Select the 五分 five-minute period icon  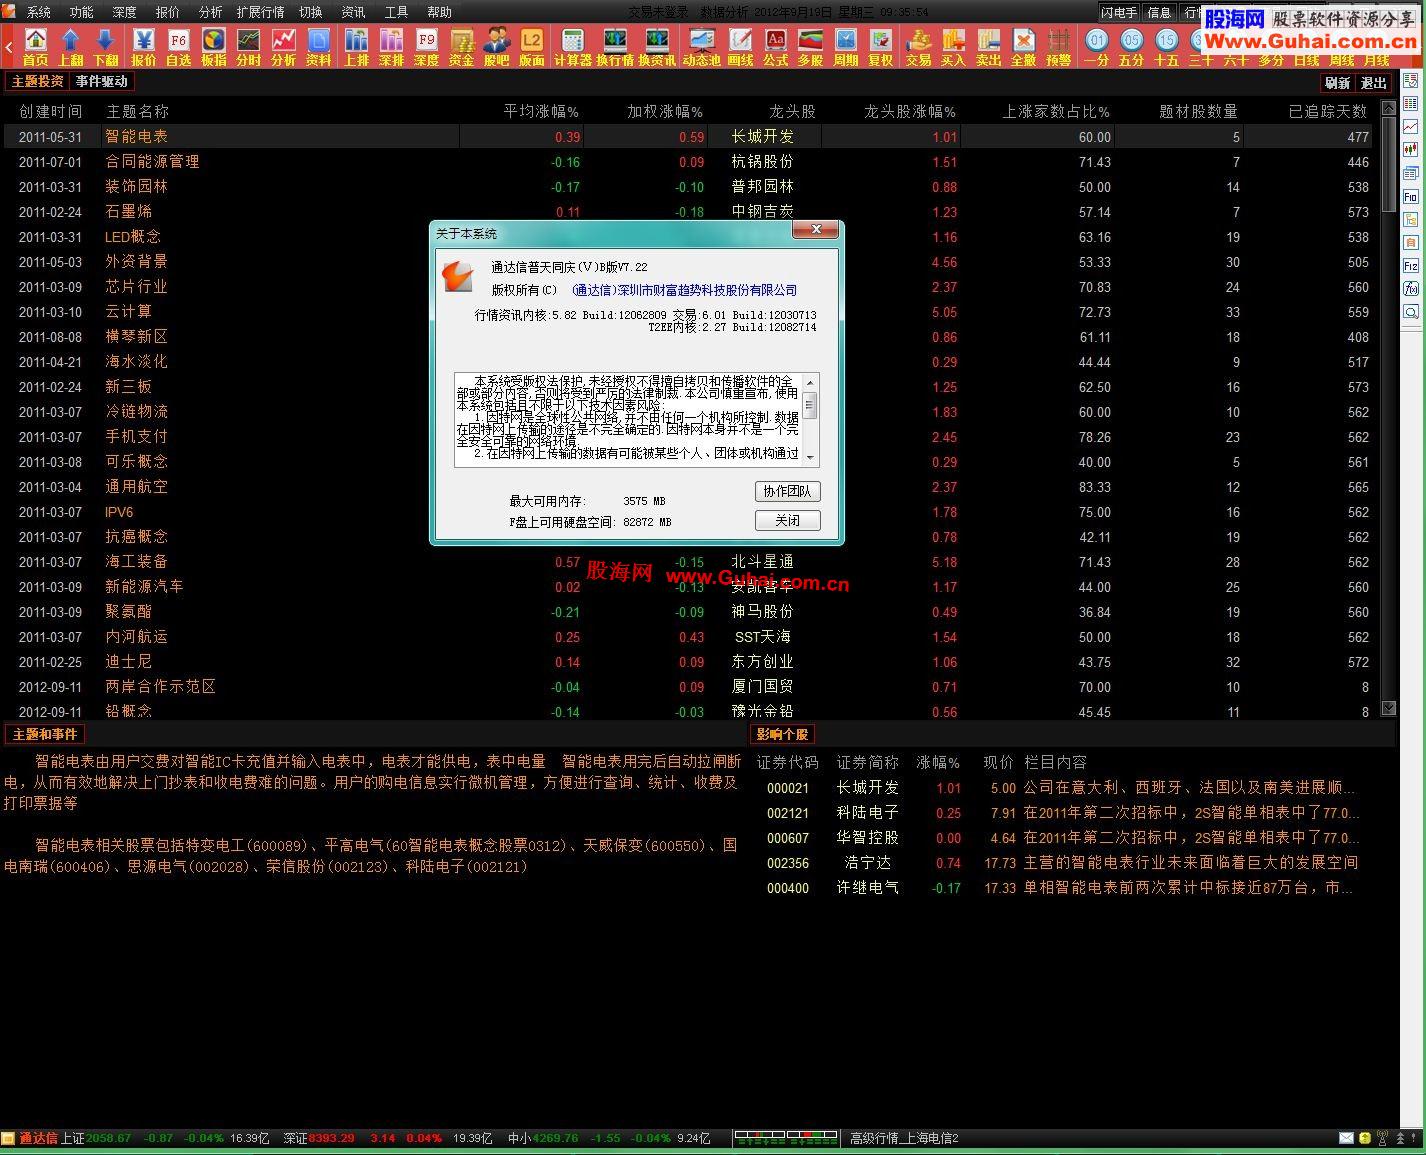1131,47
